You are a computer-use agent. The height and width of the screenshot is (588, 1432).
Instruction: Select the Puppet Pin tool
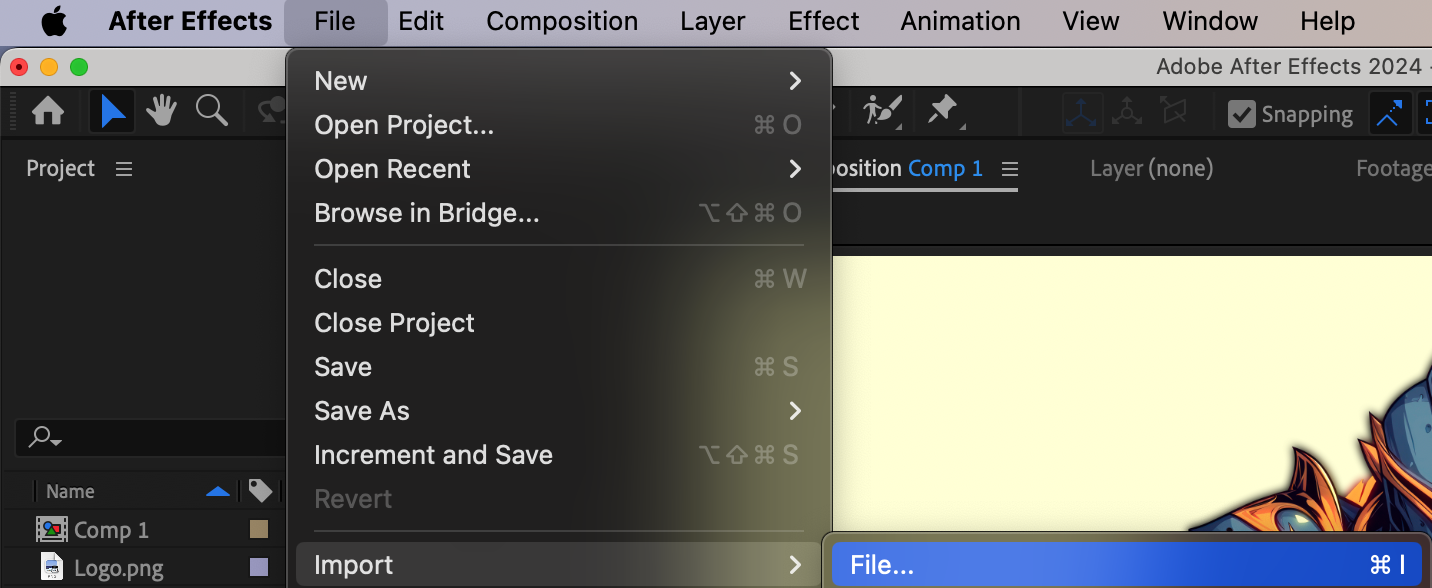point(943,111)
